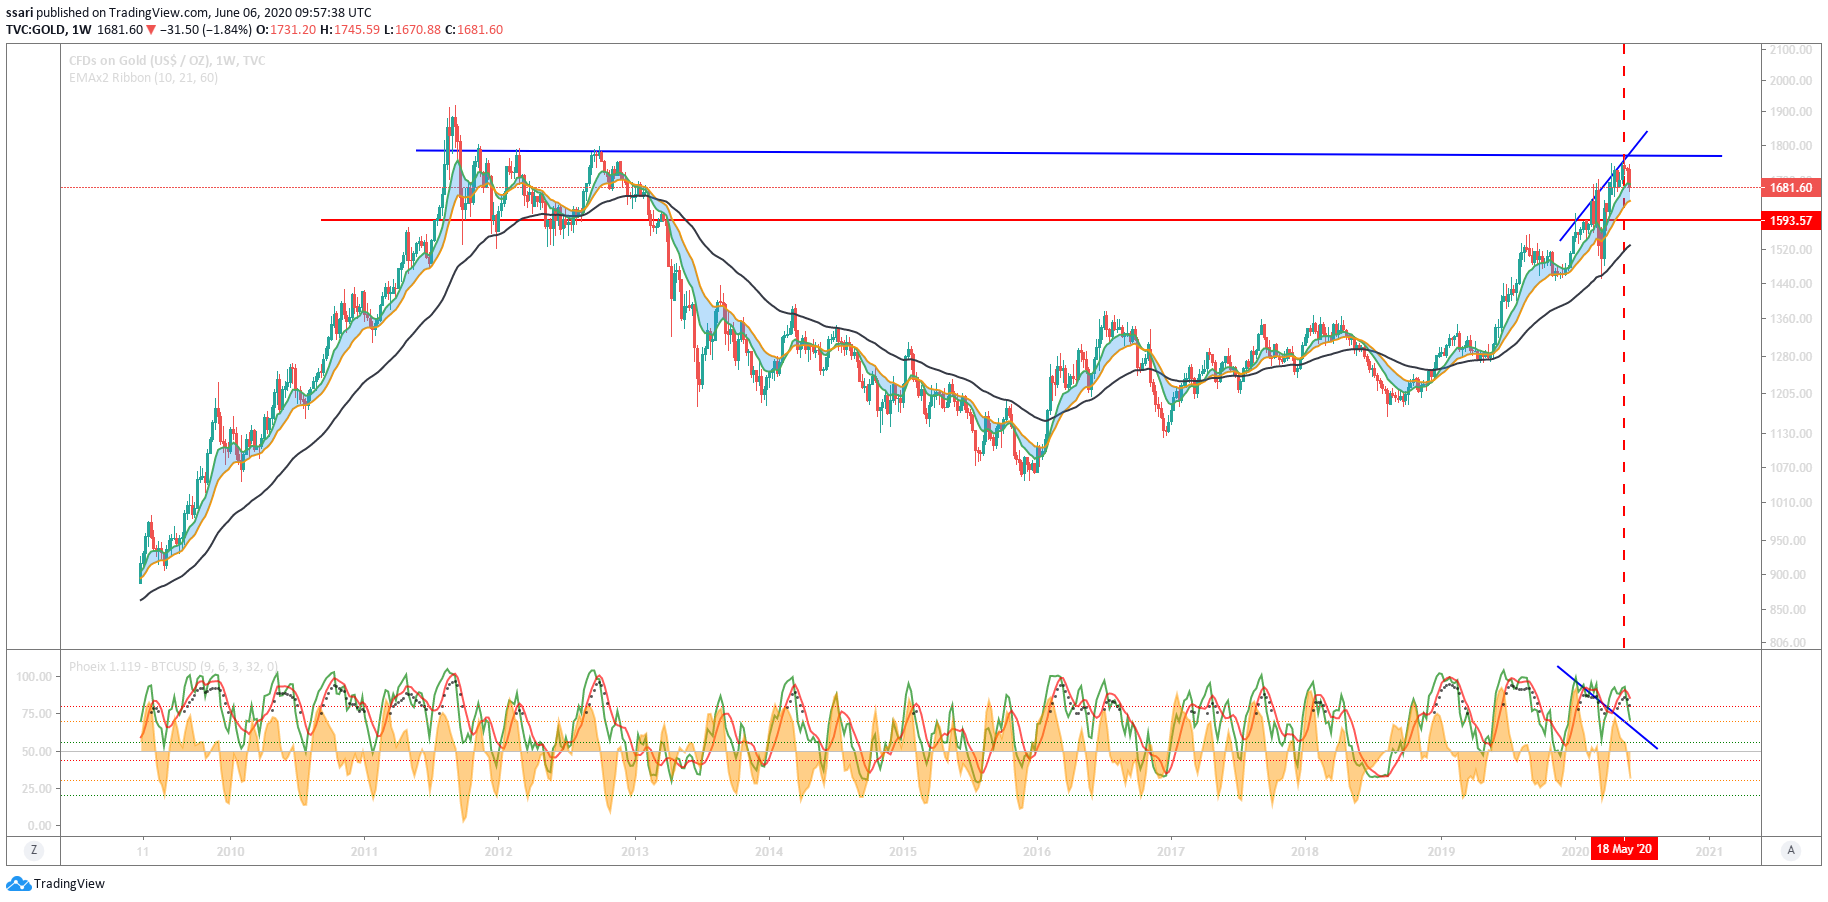Image resolution: width=1828 pixels, height=902 pixels.
Task: Click the 1010.00 price axis label
Action: 1790,503
